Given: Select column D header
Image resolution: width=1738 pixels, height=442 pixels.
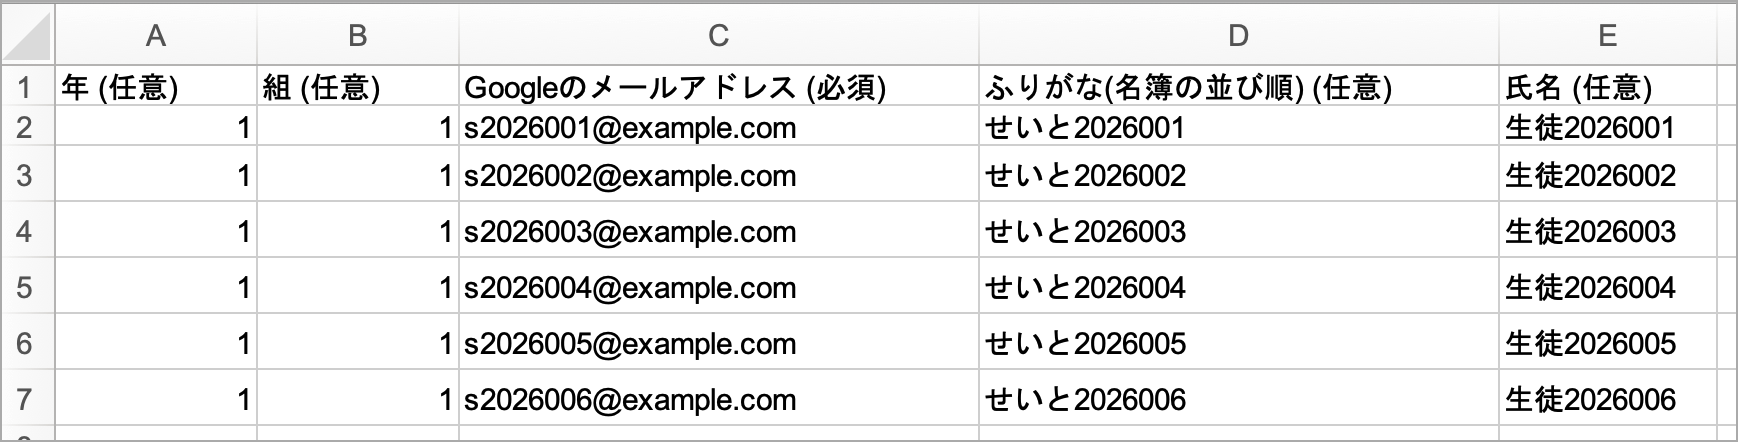Looking at the screenshot, I should [1238, 35].
